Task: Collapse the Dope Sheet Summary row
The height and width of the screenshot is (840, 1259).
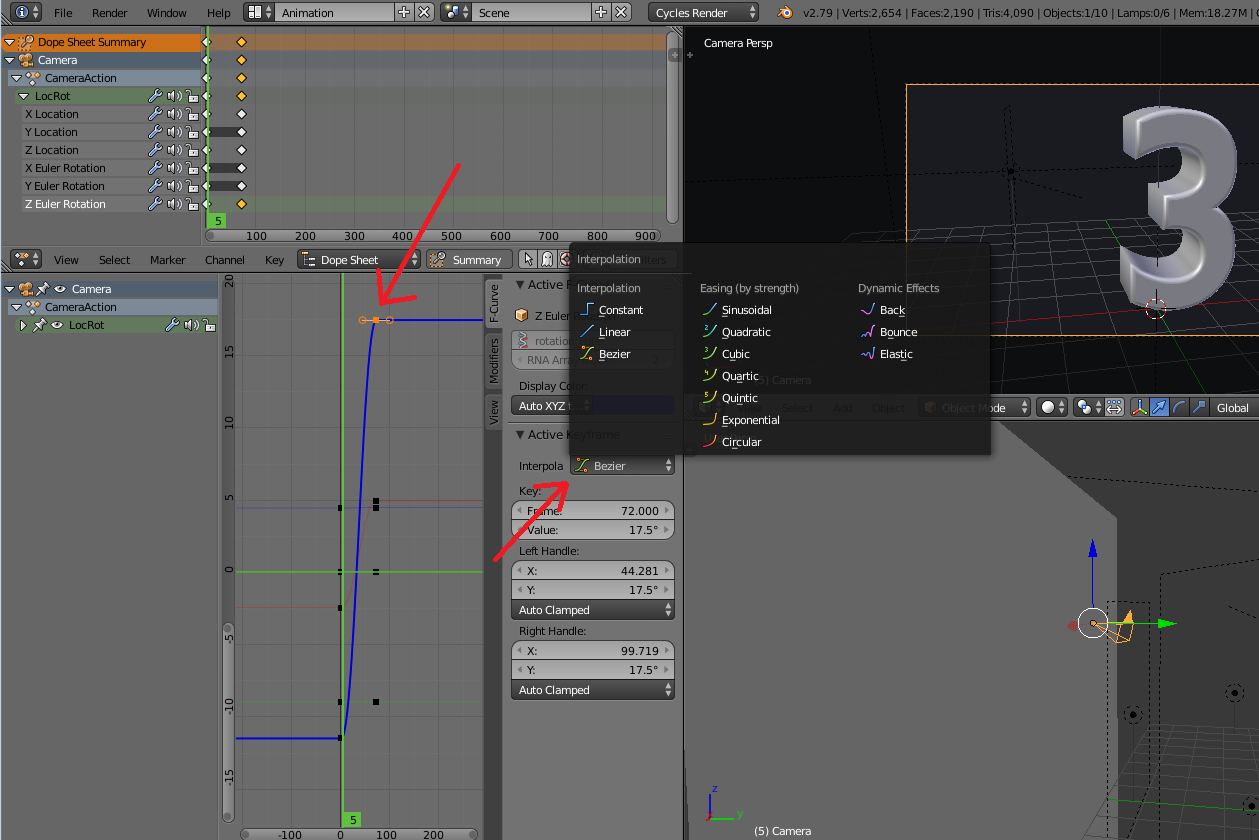Action: 10,42
